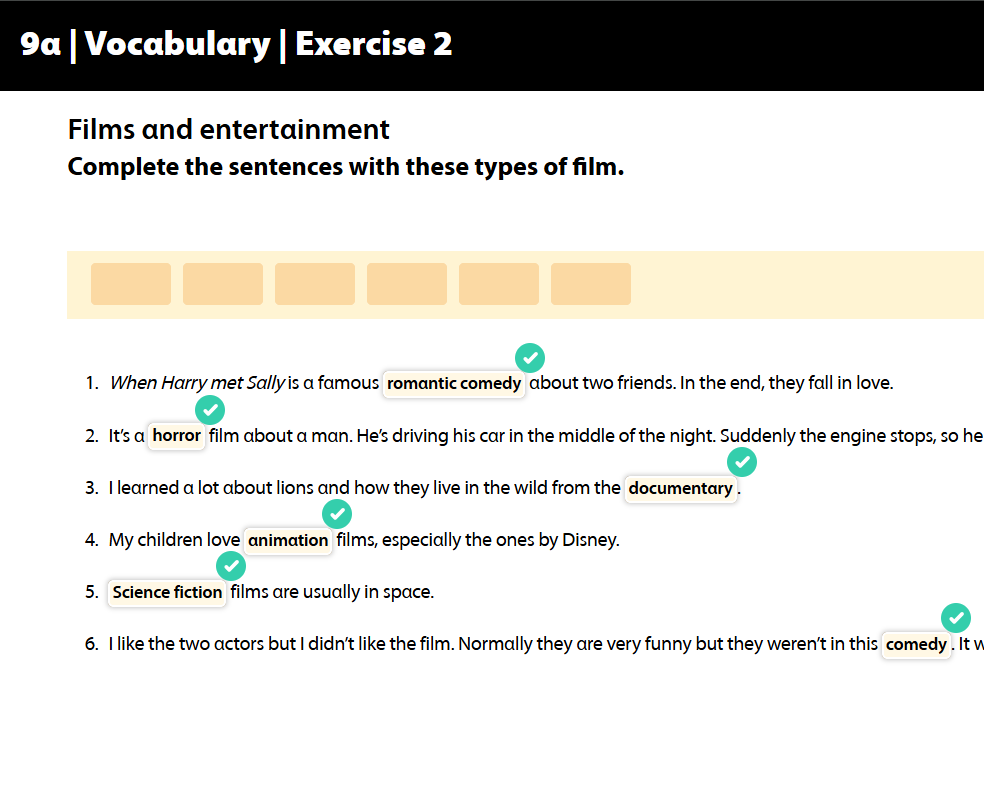This screenshot has height=786, width=984.
Task: Click the third empty word bank slot
Action: tap(315, 284)
